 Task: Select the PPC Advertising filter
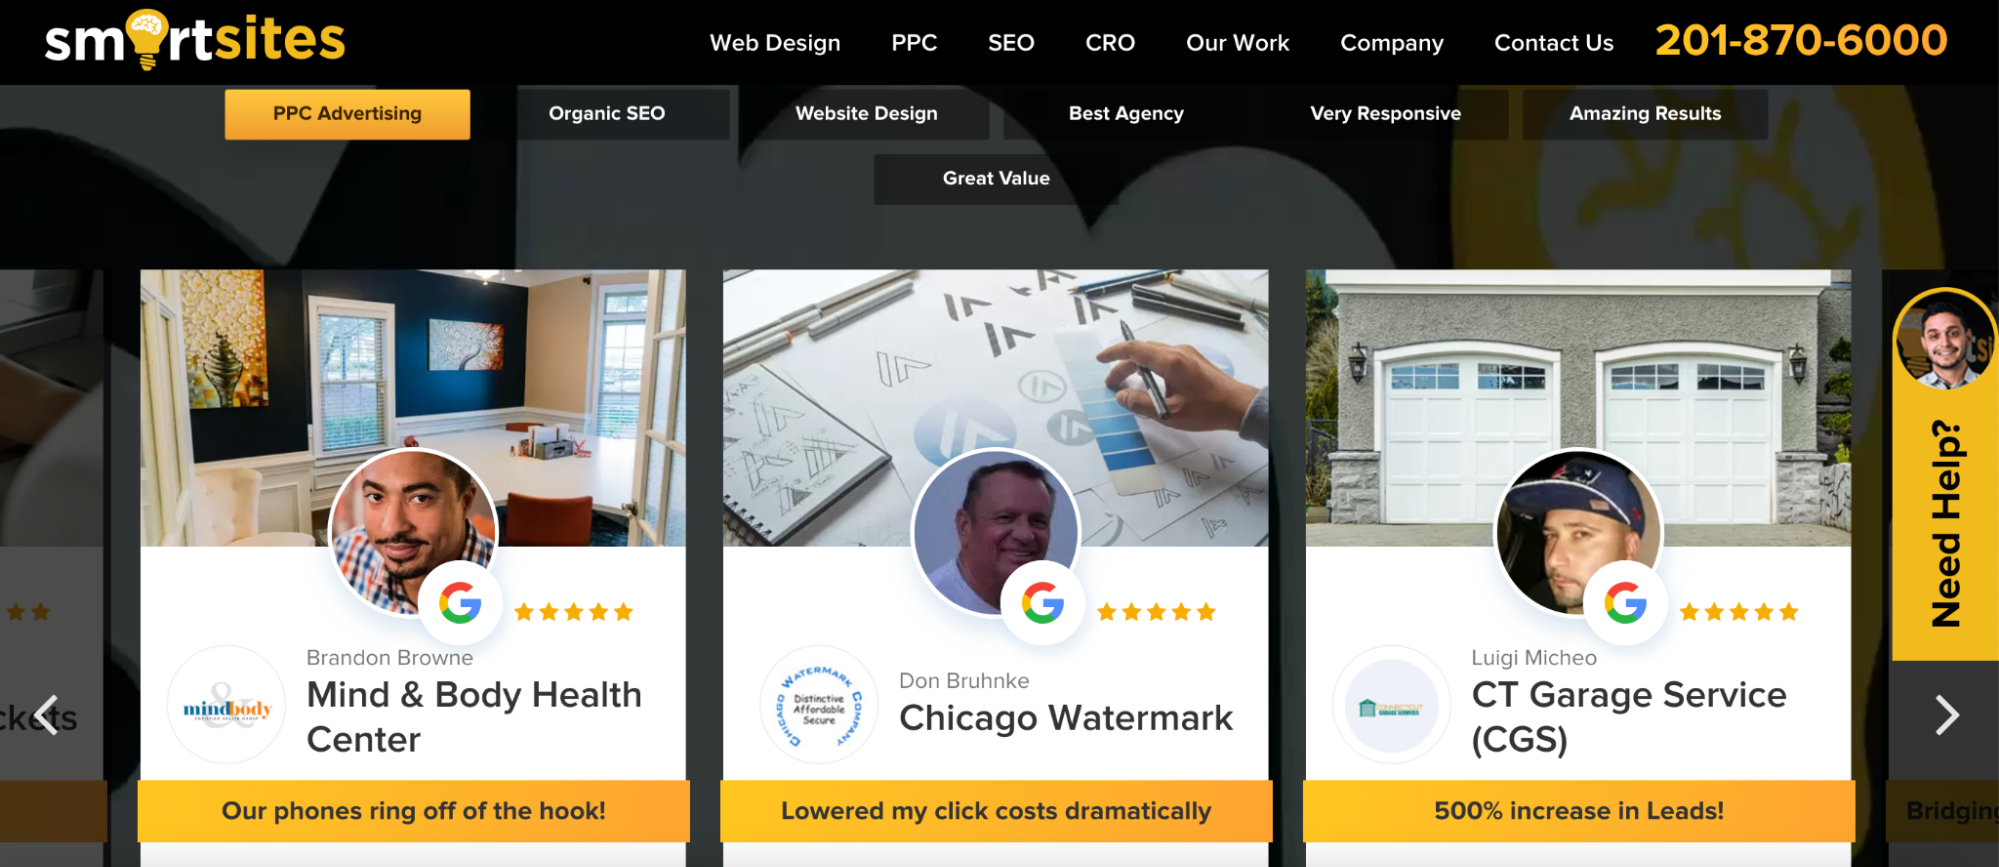[x=347, y=114]
